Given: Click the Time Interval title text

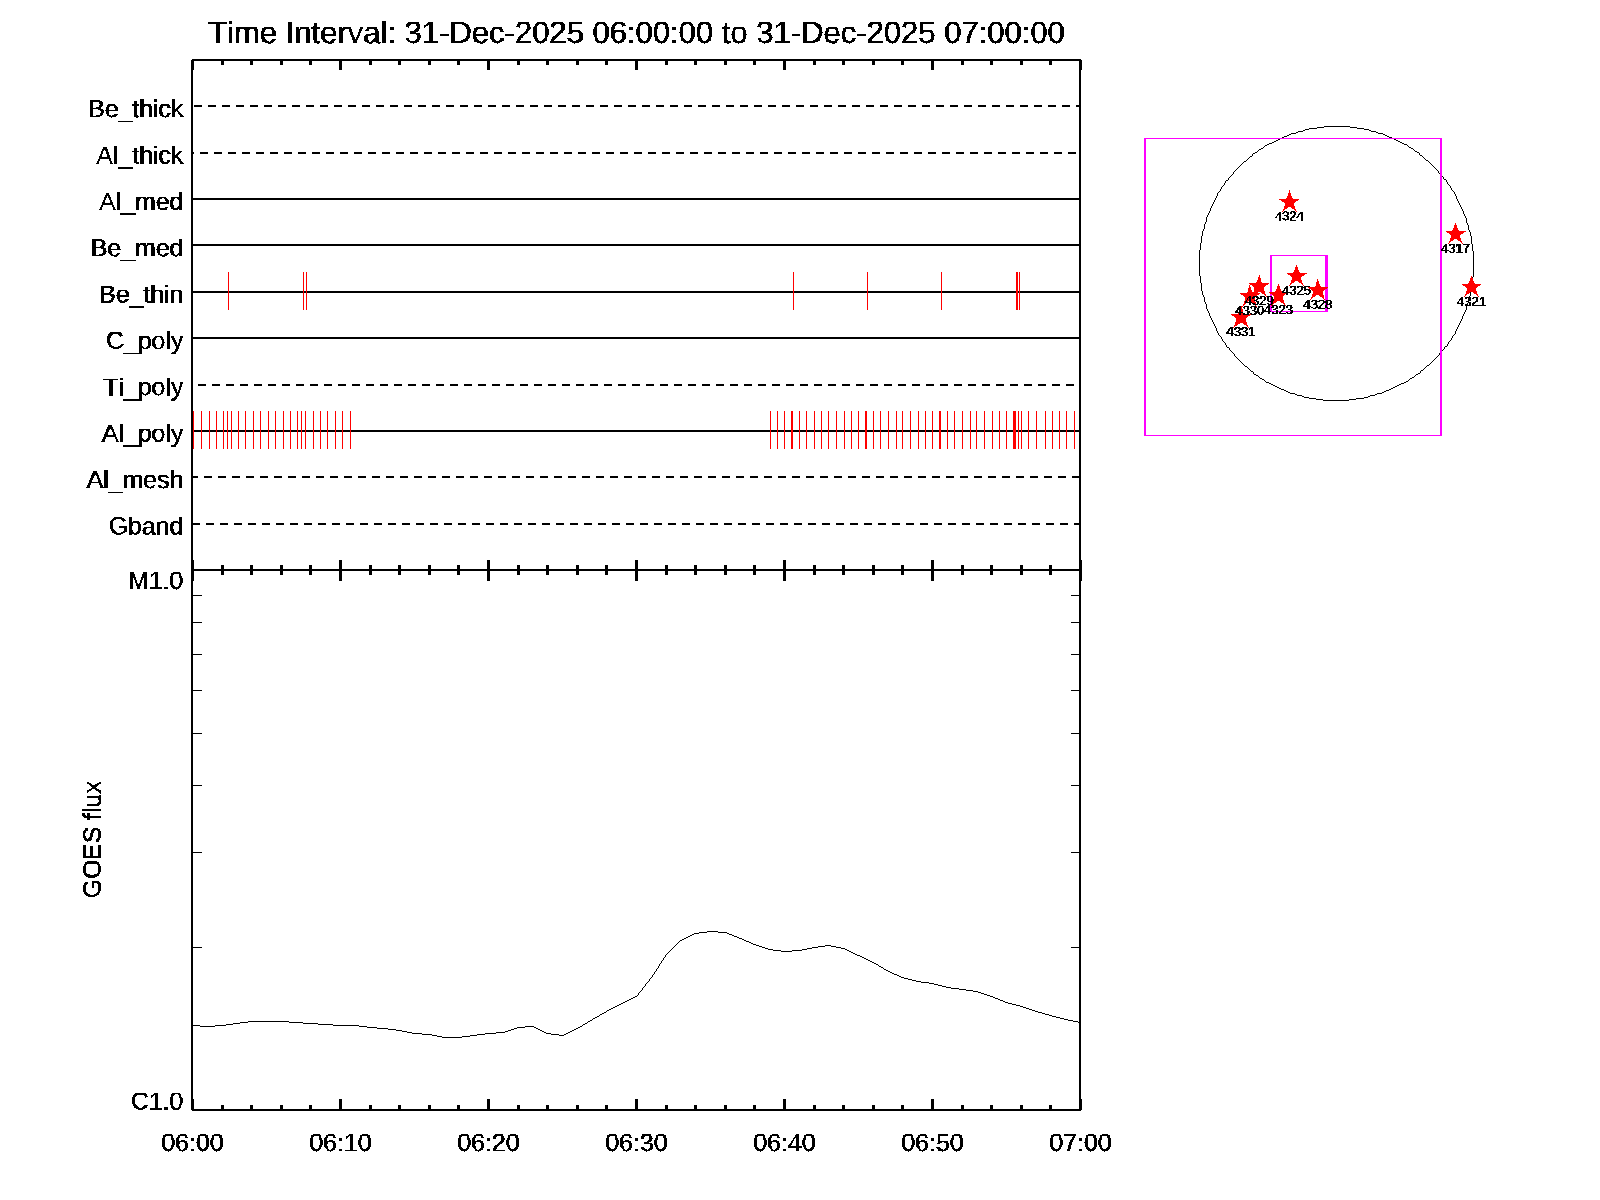Looking at the screenshot, I should tap(636, 33).
